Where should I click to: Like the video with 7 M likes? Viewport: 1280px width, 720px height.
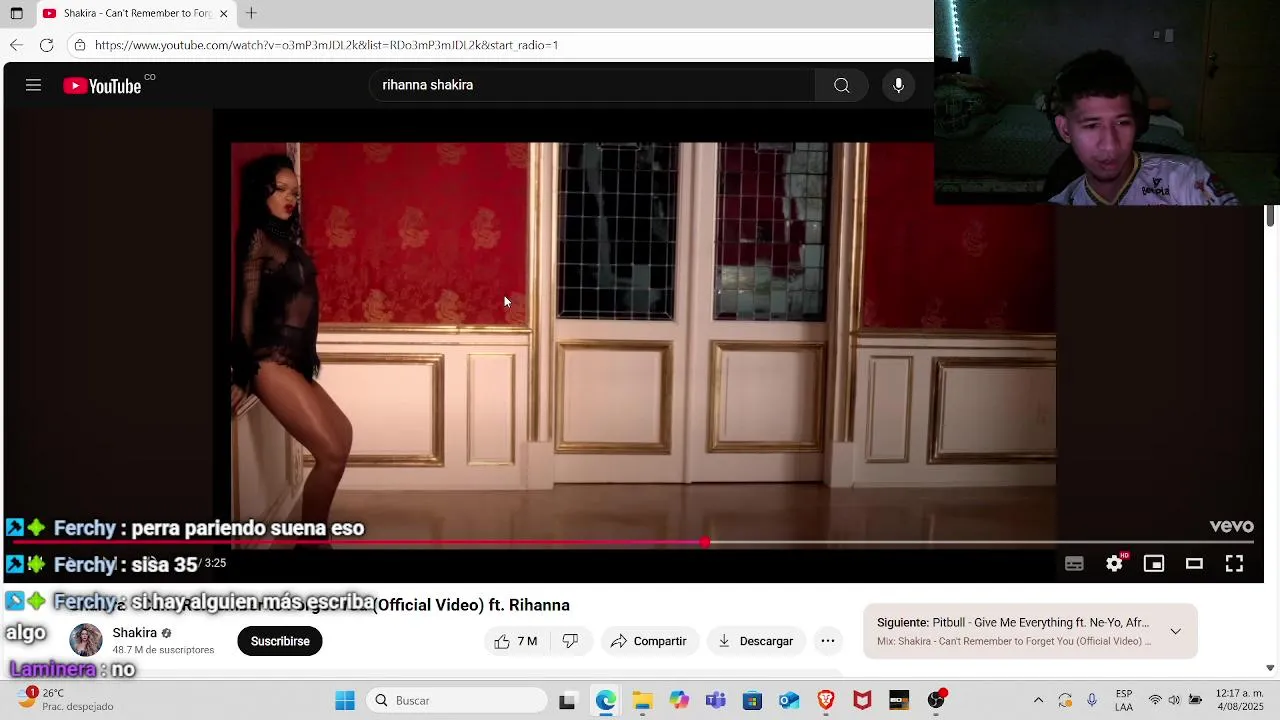(x=515, y=641)
